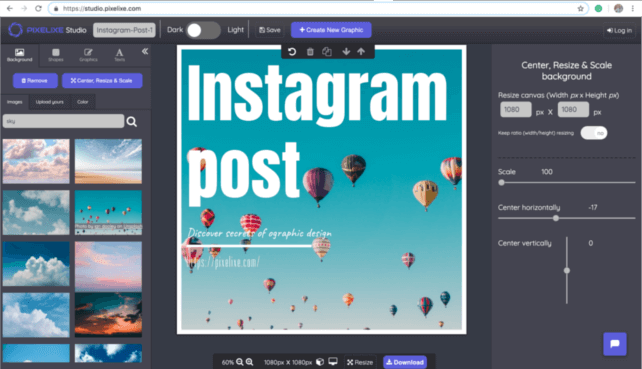
Task: Open the browser profile avatar
Action: pos(618,8)
